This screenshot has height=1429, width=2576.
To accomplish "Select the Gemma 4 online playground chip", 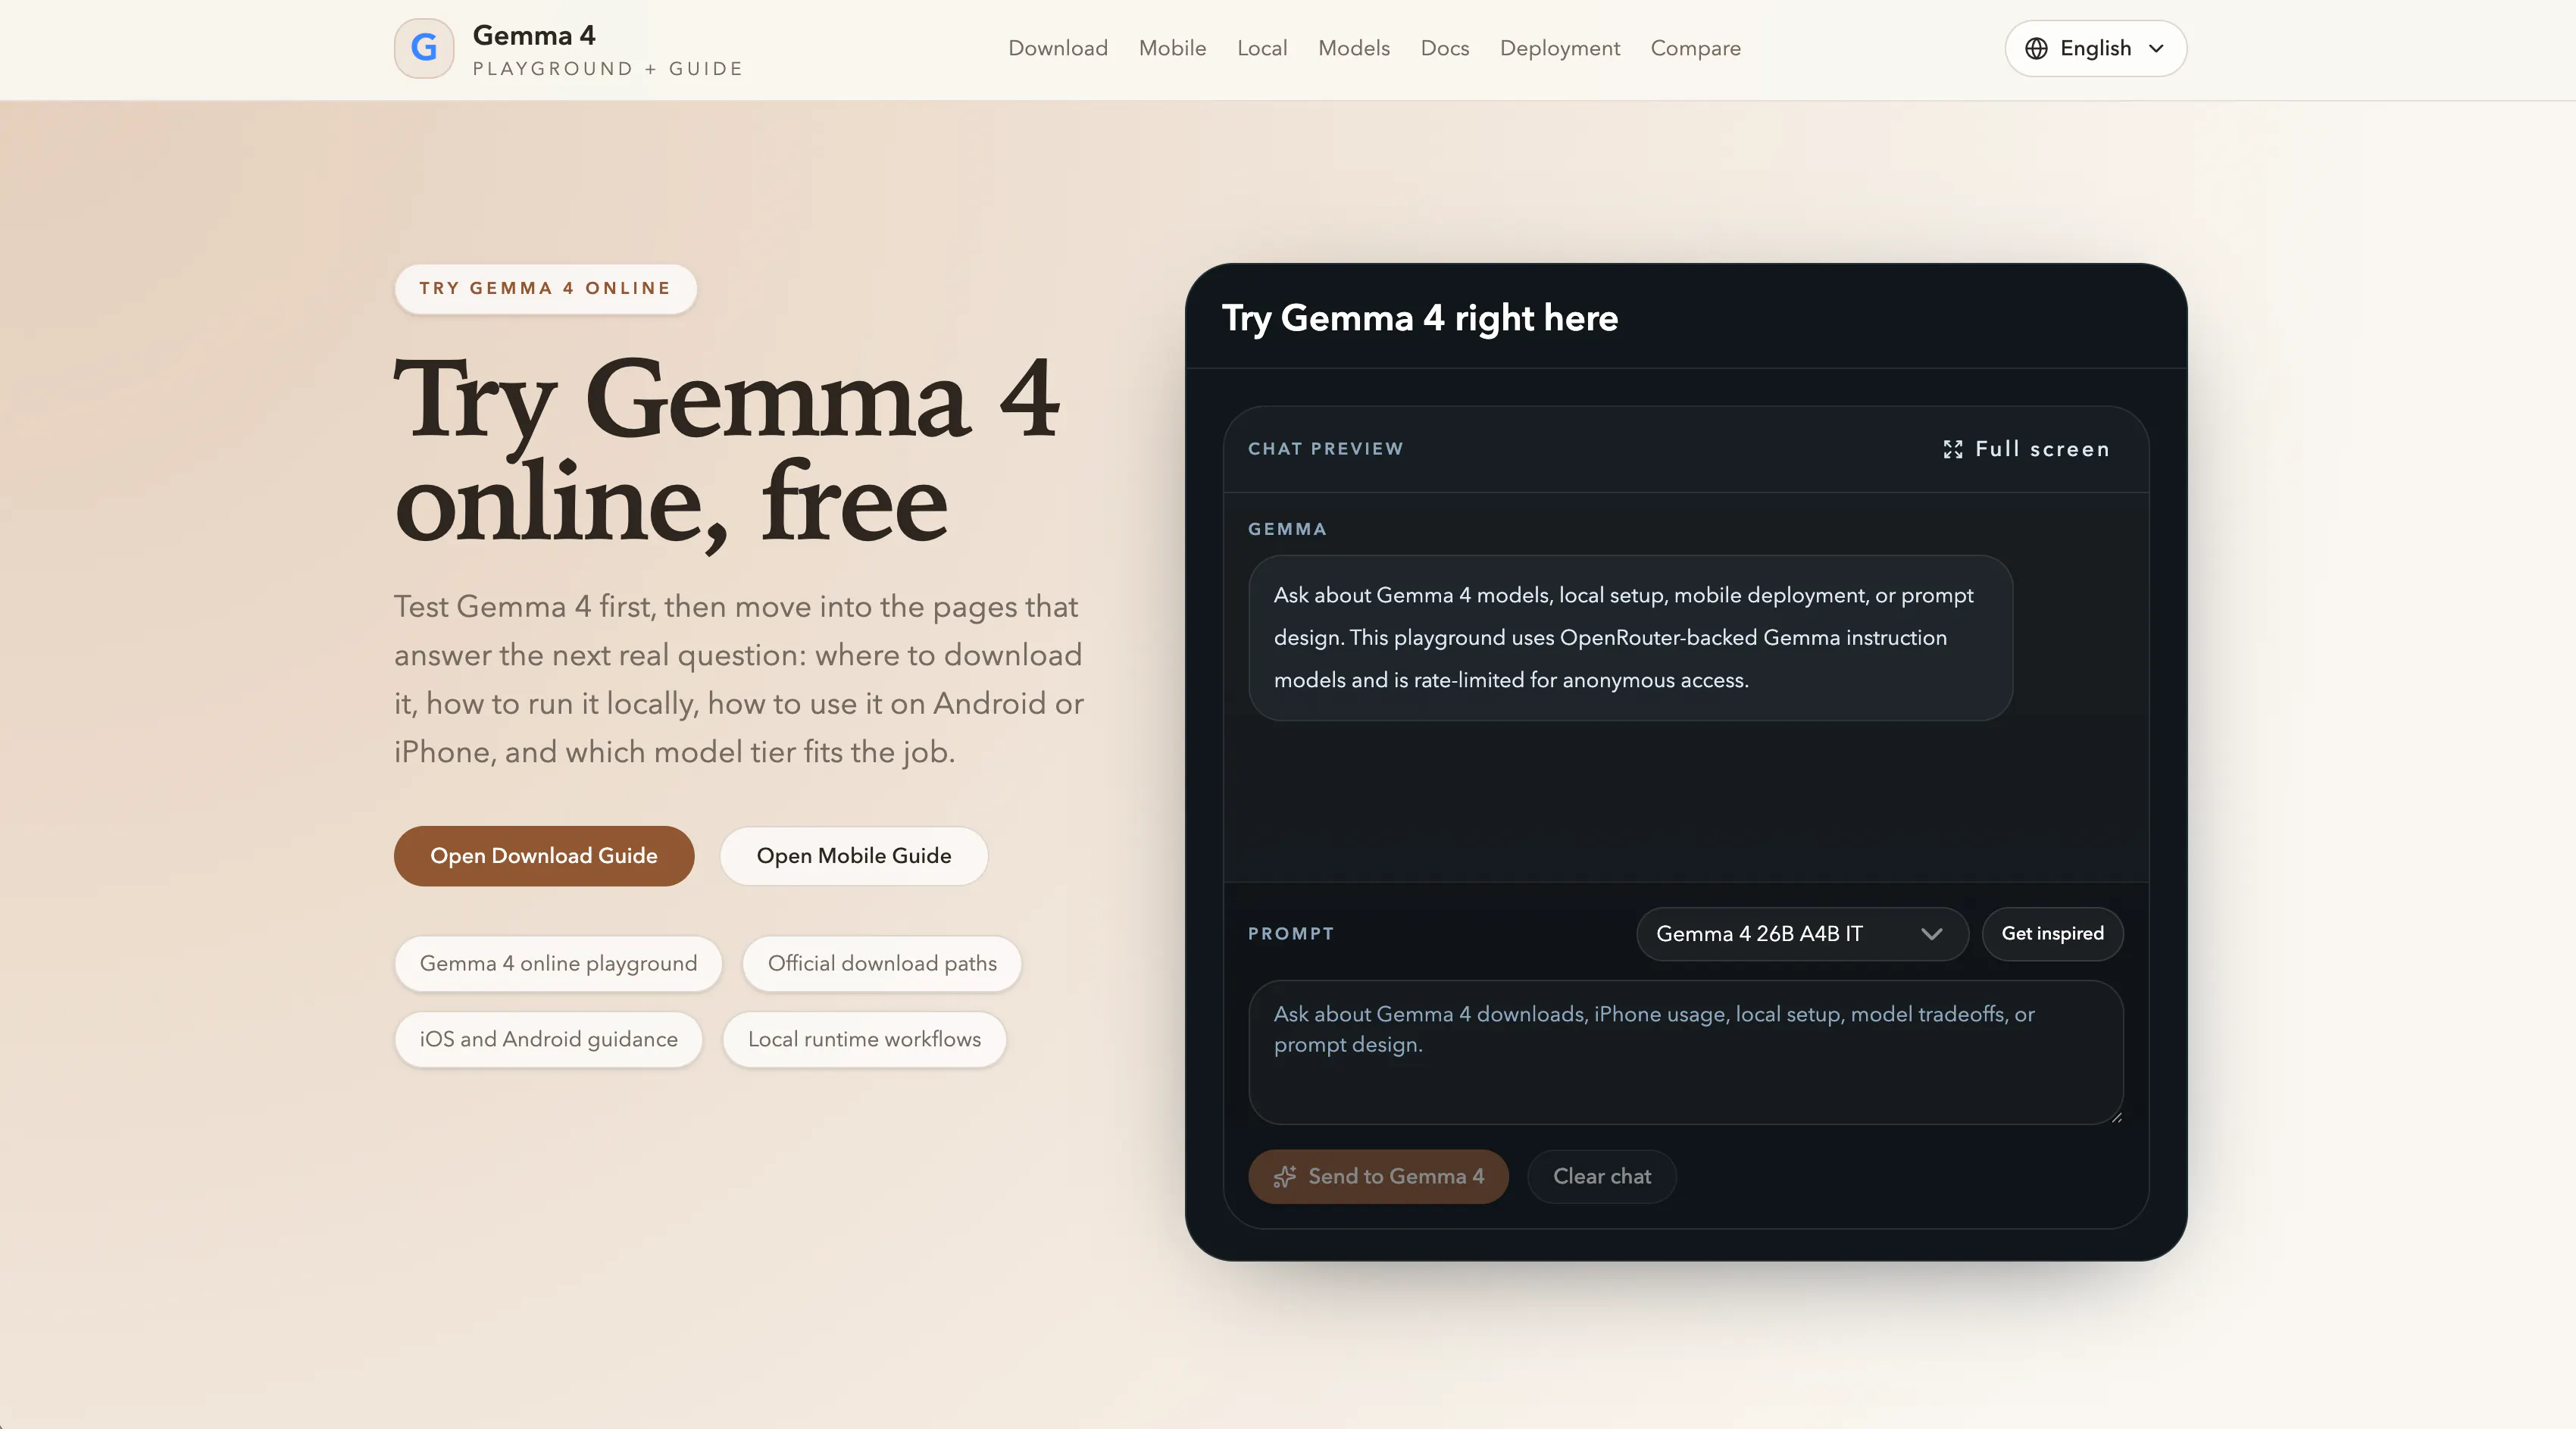I will [558, 963].
